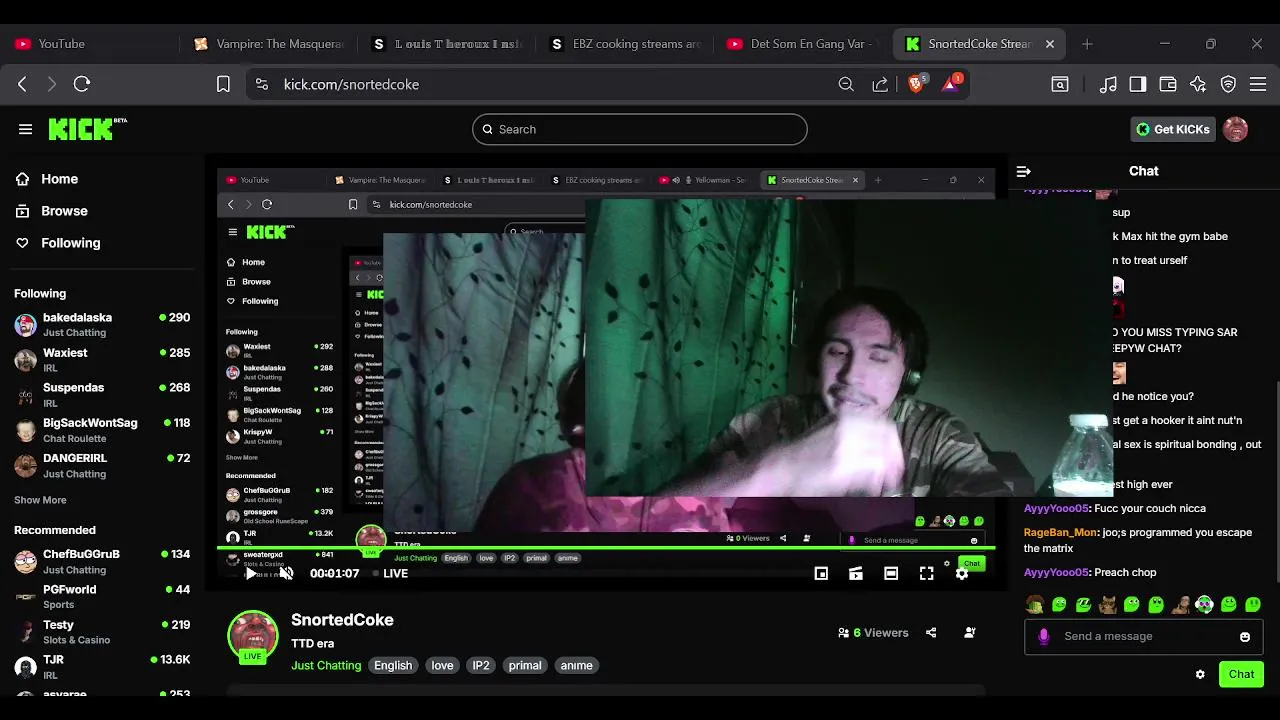Viewport: 1280px width, 720px height.
Task: Switch to the EBZ cooking streams tab
Action: point(628,44)
